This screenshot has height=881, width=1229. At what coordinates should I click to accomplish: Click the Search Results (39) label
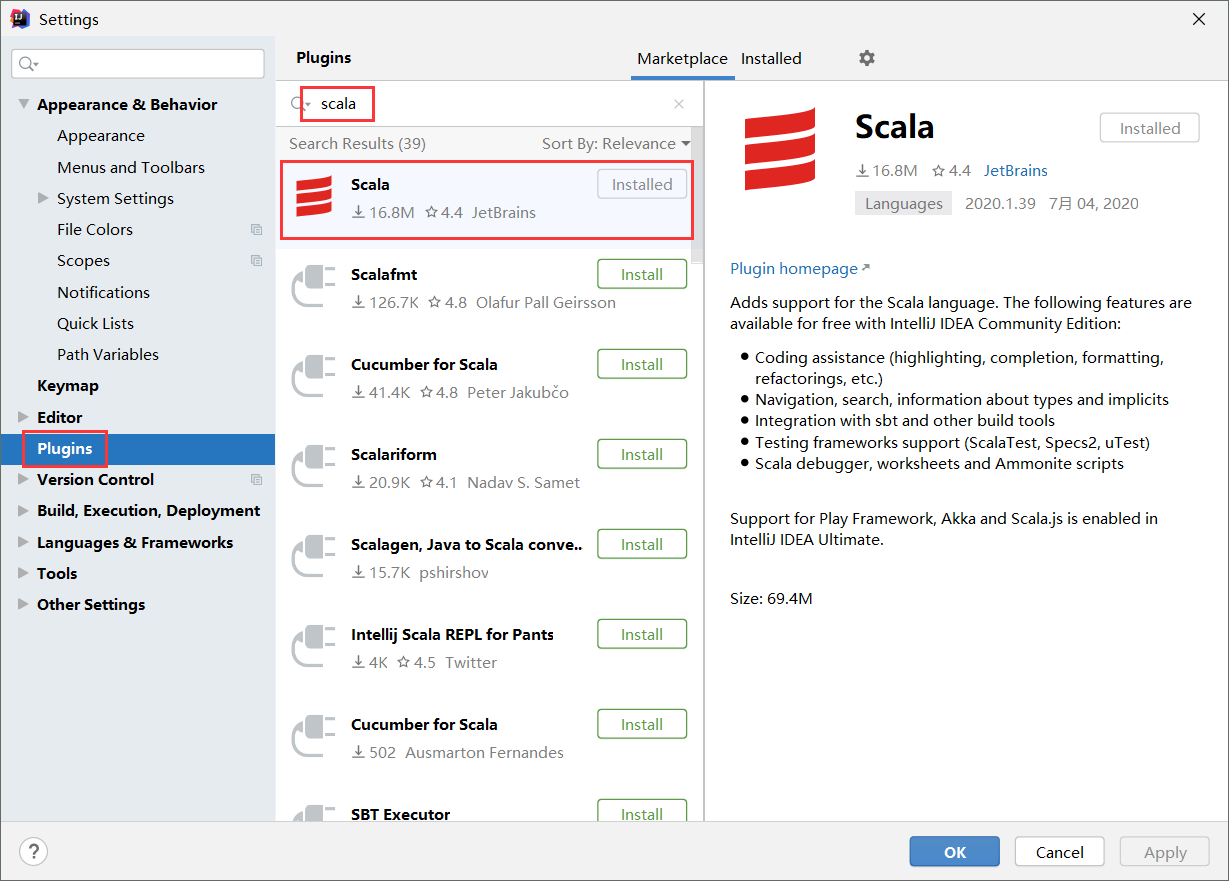[x=357, y=144]
